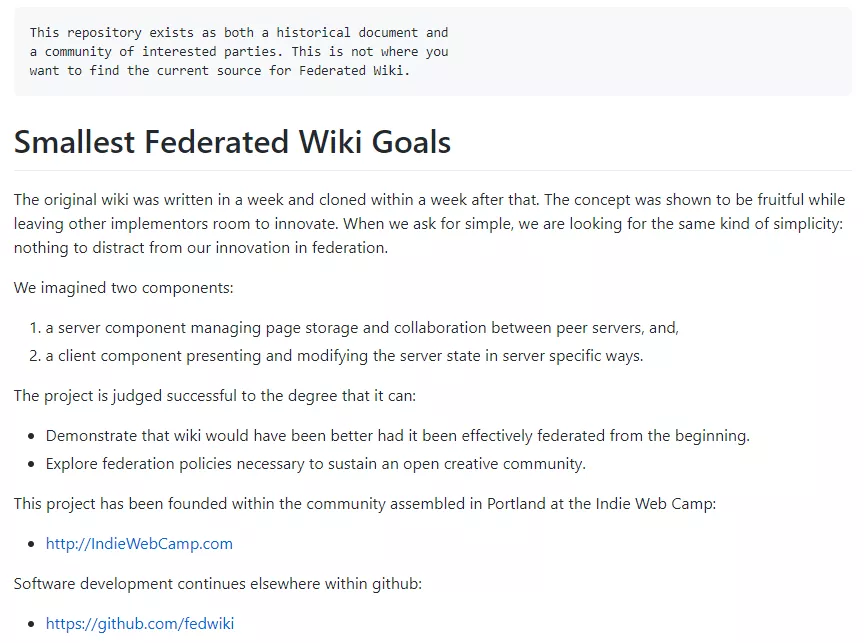Click 'The project is judged successful' sentence
The image size is (864, 643).
pyautogui.click(x=215, y=396)
